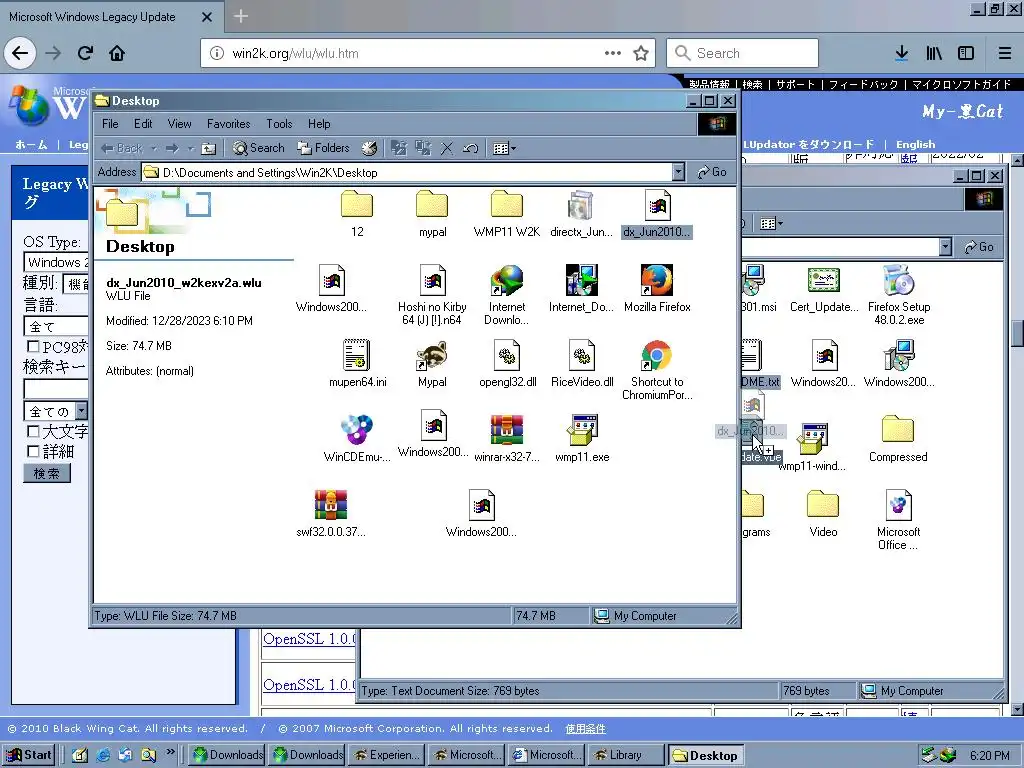Open the Tools menu
1024x768 pixels.
[279, 123]
